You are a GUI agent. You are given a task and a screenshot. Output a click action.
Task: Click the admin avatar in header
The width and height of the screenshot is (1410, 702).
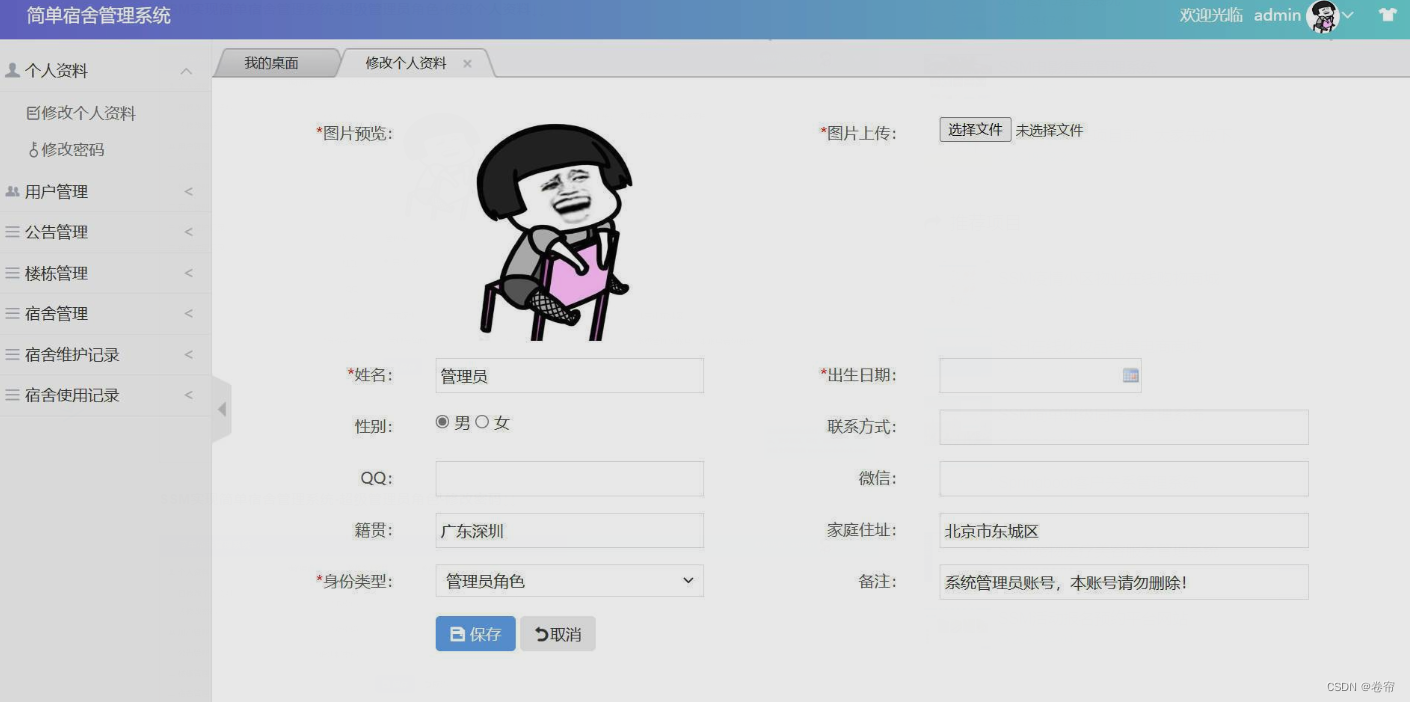point(1323,16)
